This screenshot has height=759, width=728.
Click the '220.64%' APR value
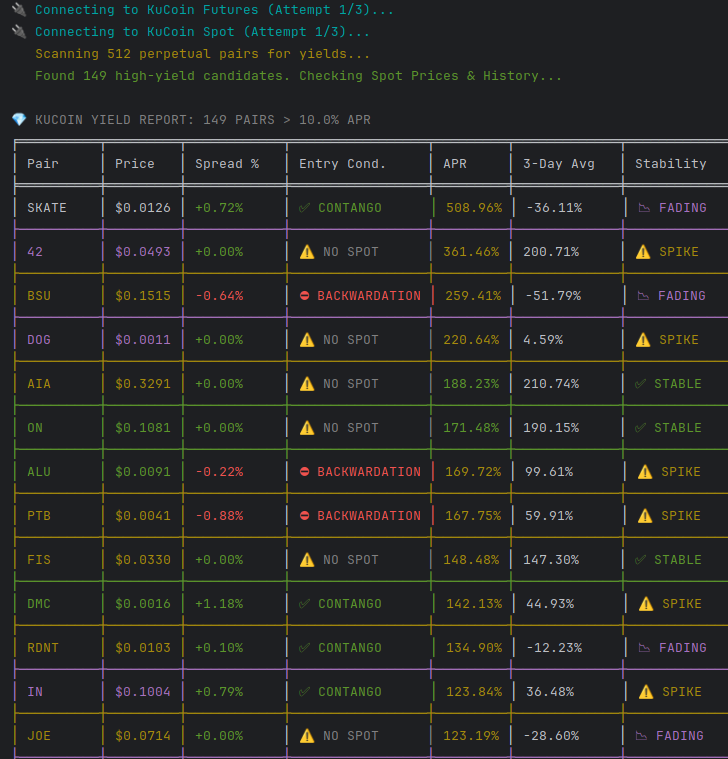[x=471, y=340]
